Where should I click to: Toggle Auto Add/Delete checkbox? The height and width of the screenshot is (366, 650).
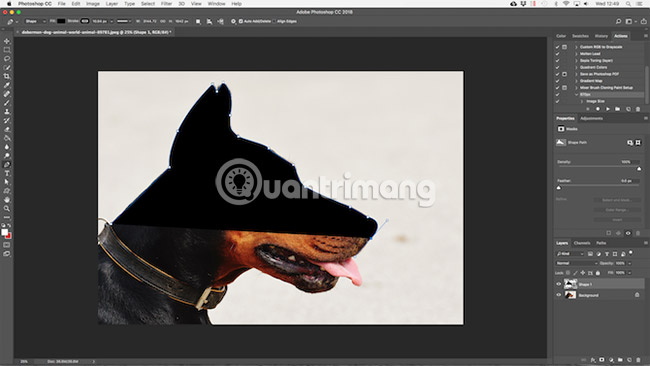click(240, 21)
